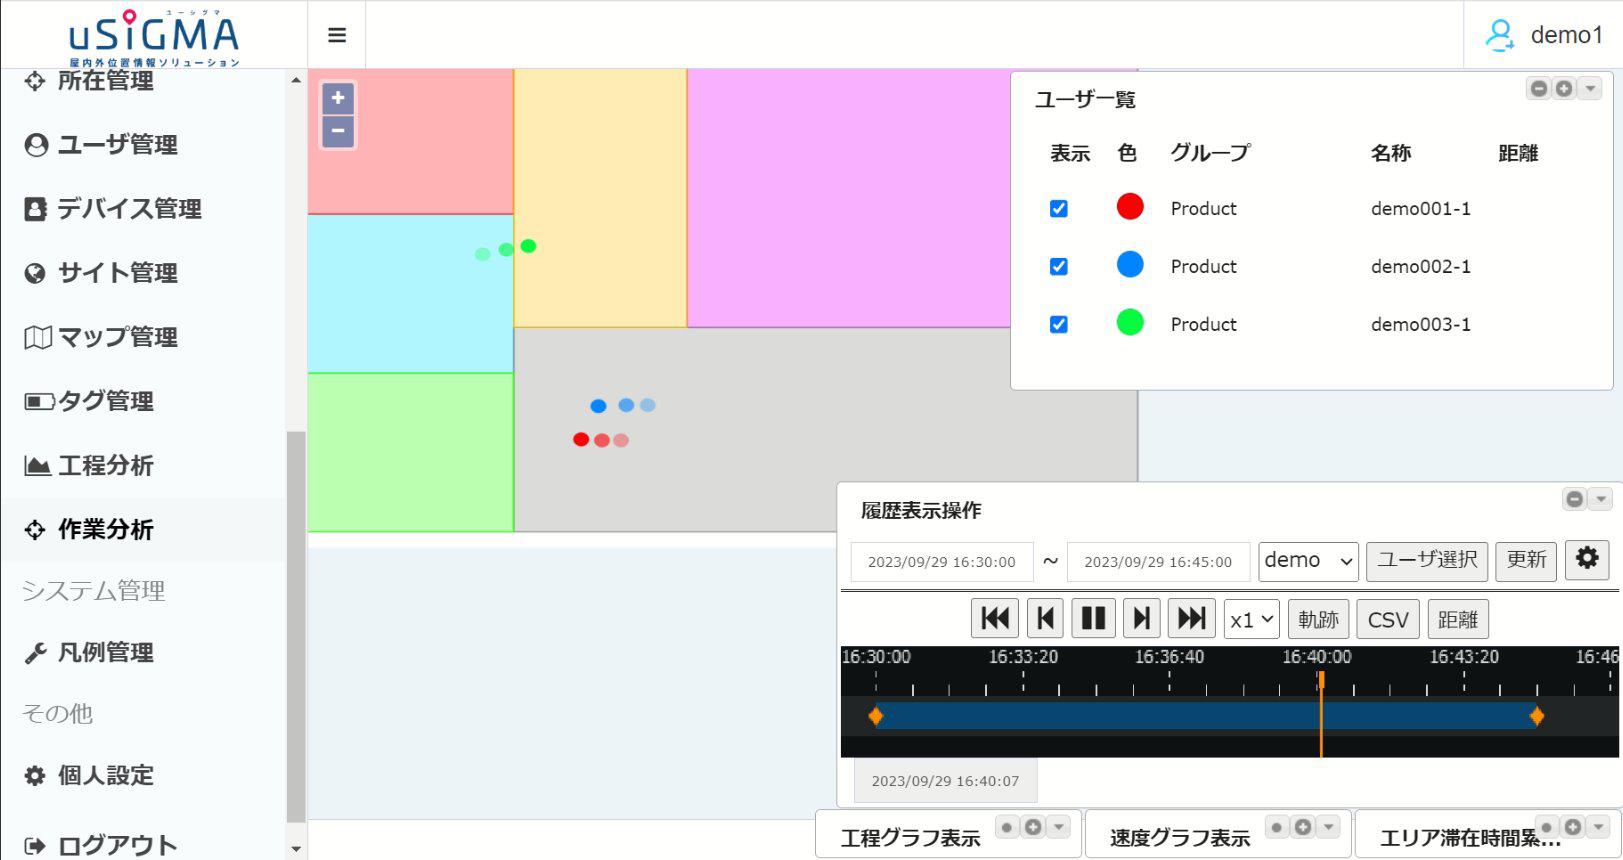Click the 軌跡 button

[1318, 620]
